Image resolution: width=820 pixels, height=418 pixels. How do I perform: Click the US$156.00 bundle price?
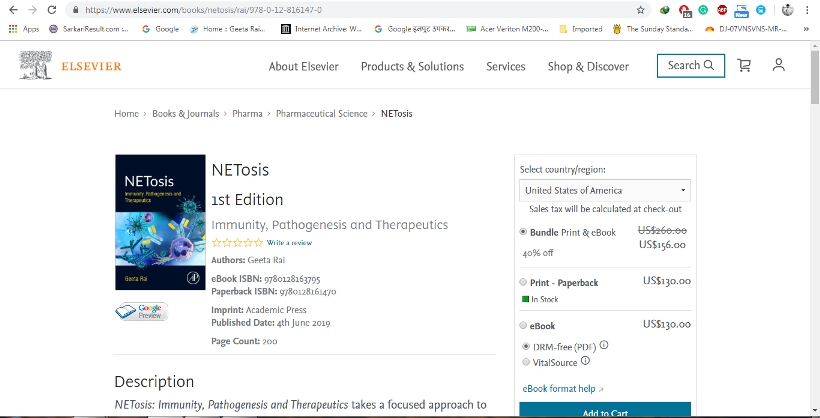(x=662, y=245)
